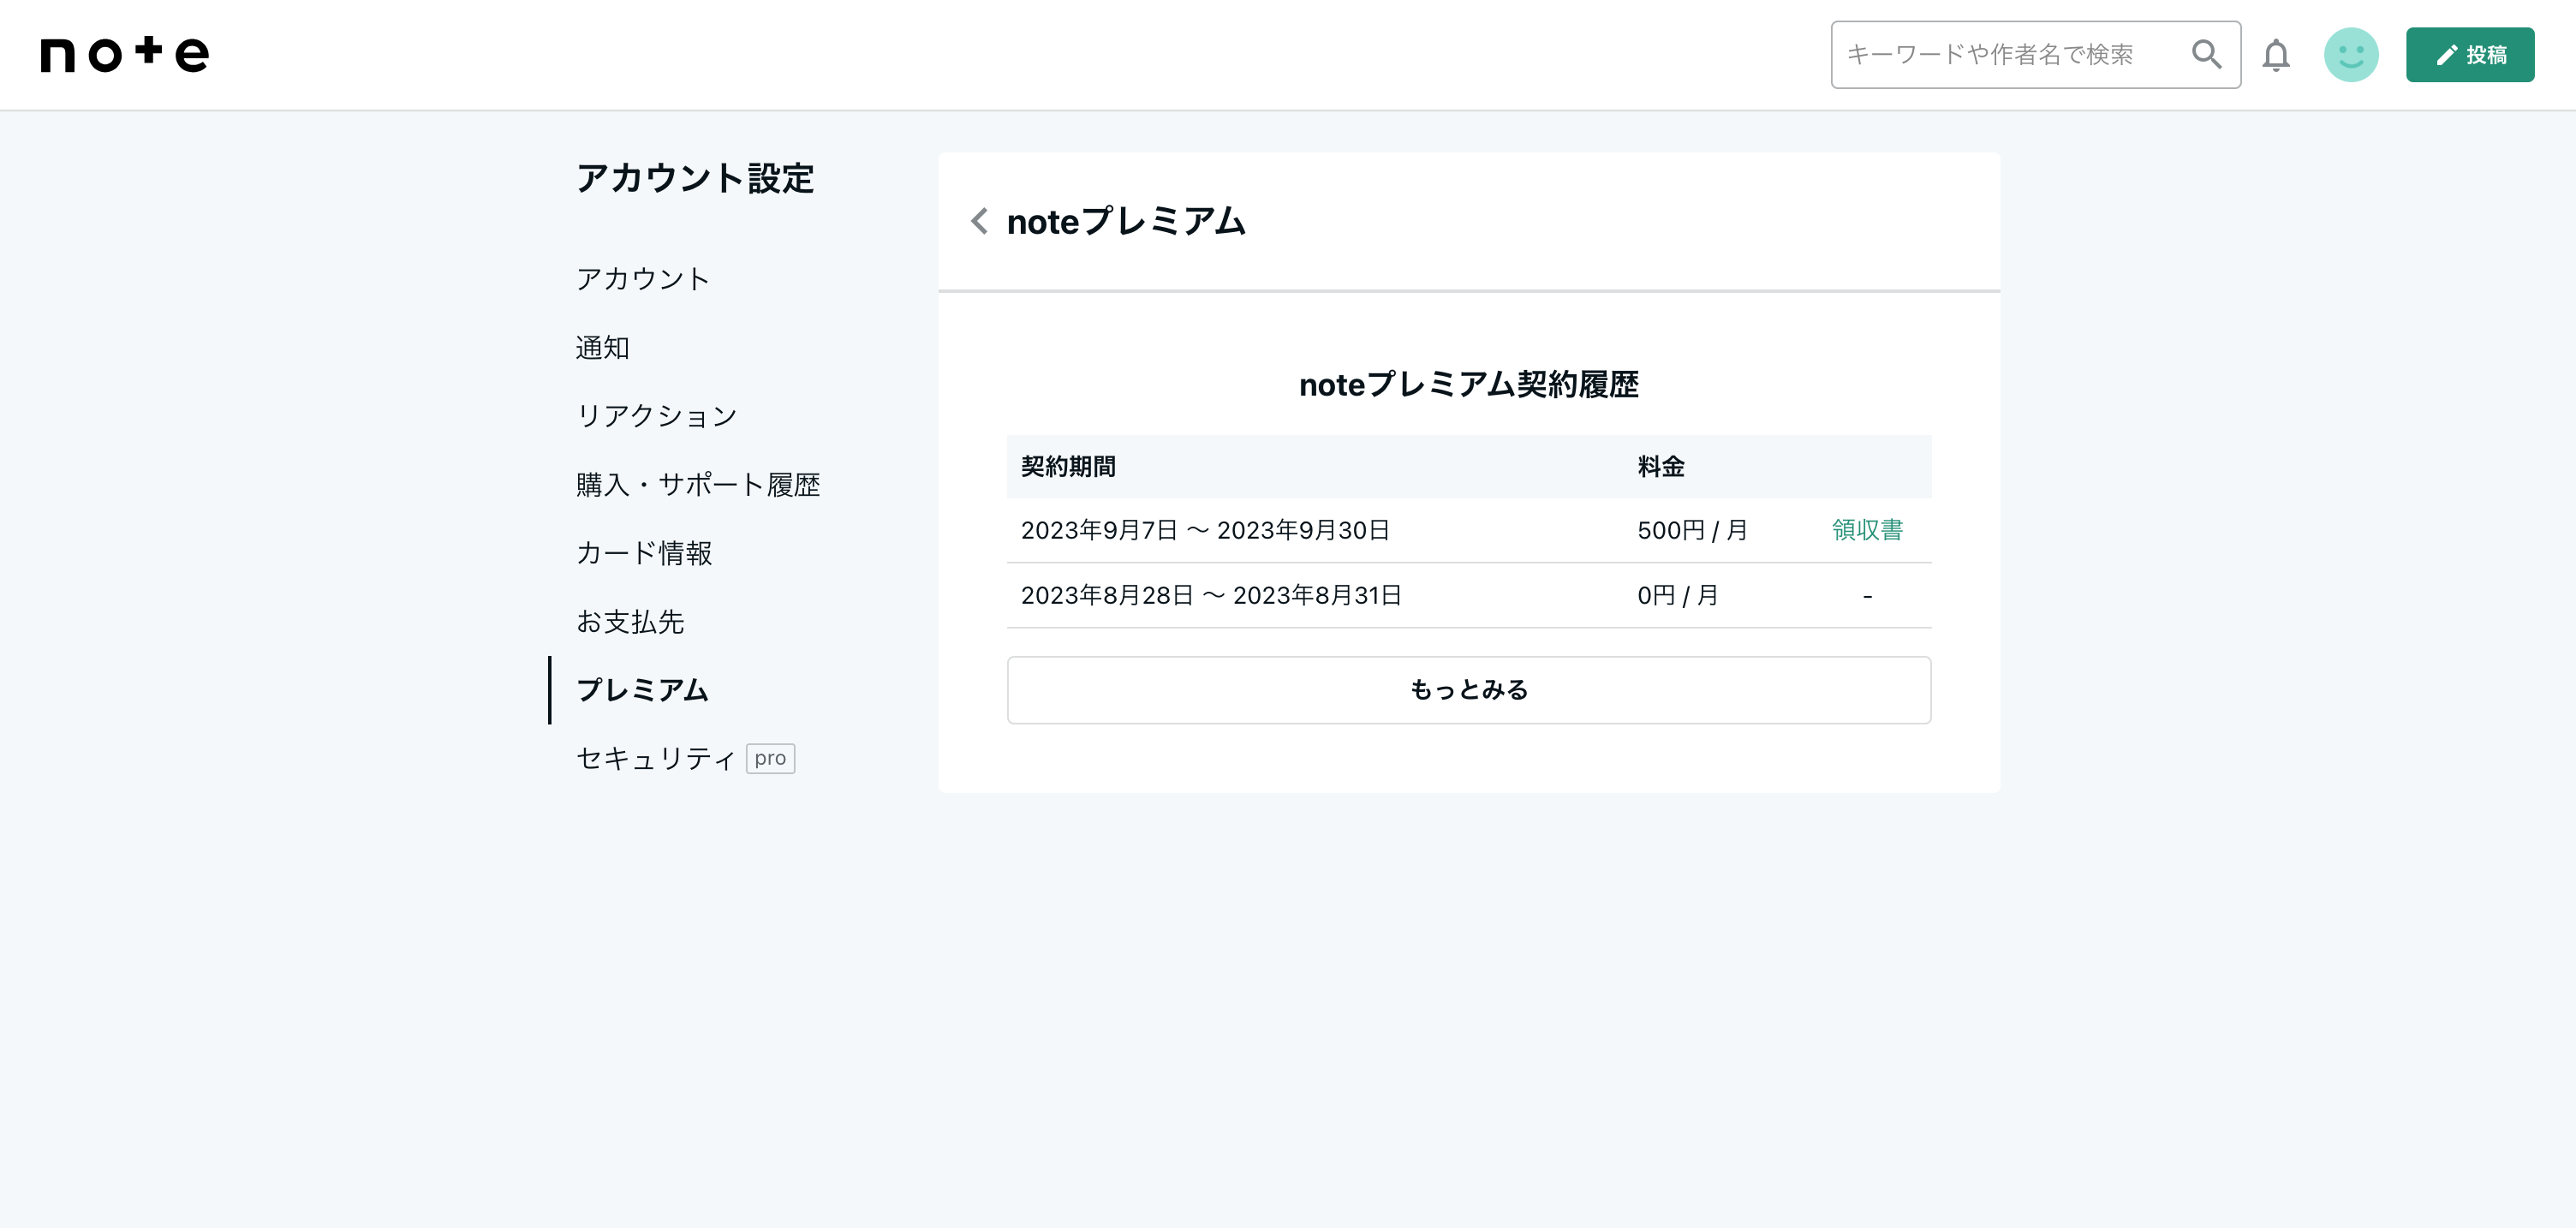This screenshot has width=2576, height=1228.
Task: Click the noteプレミアム契約履歴 heading
Action: pyautogui.click(x=1468, y=385)
